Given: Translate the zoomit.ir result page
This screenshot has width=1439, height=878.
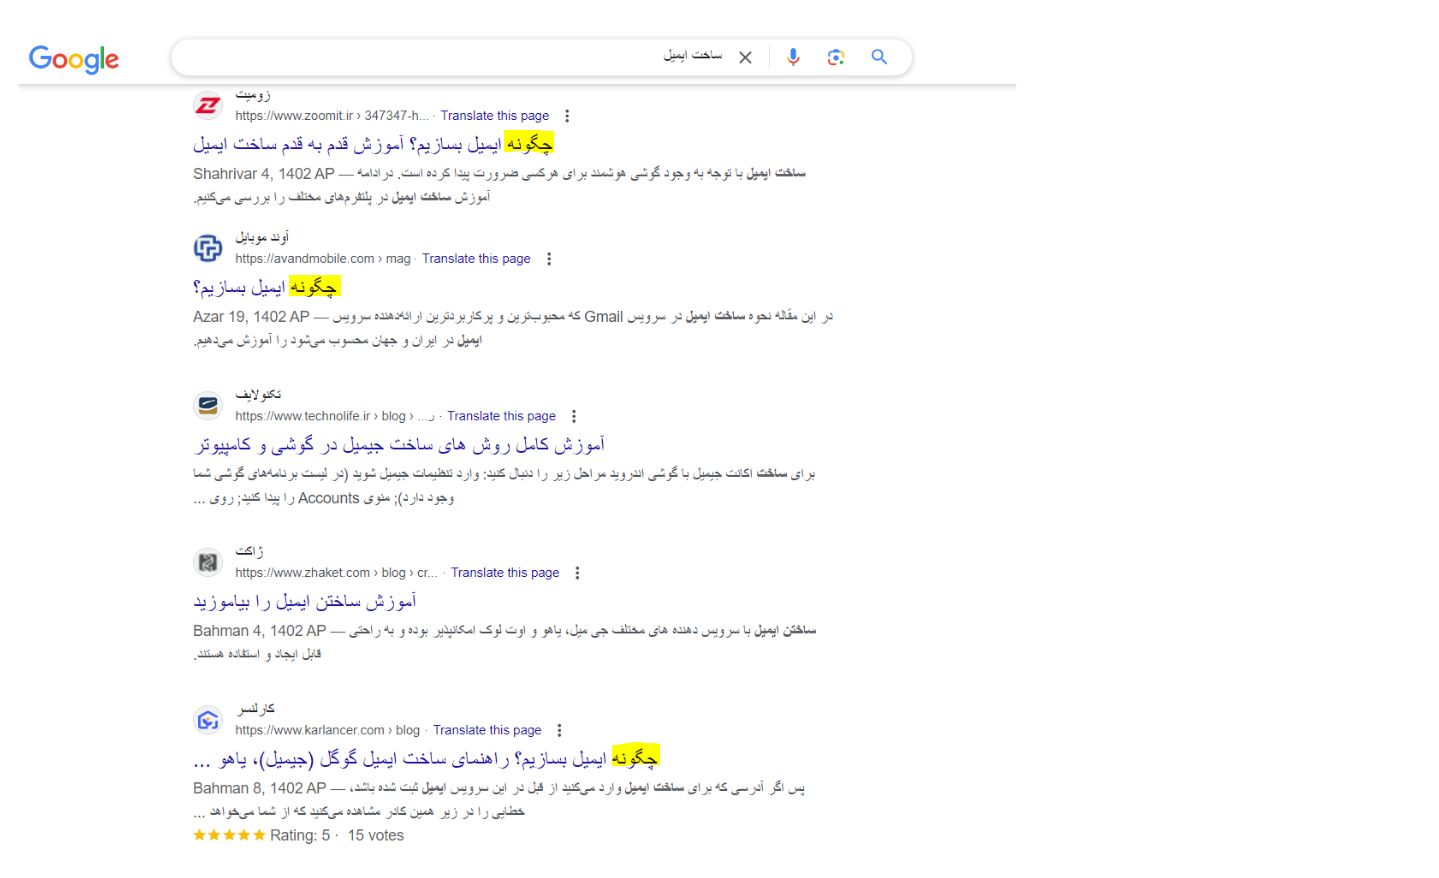Looking at the screenshot, I should tap(495, 116).
